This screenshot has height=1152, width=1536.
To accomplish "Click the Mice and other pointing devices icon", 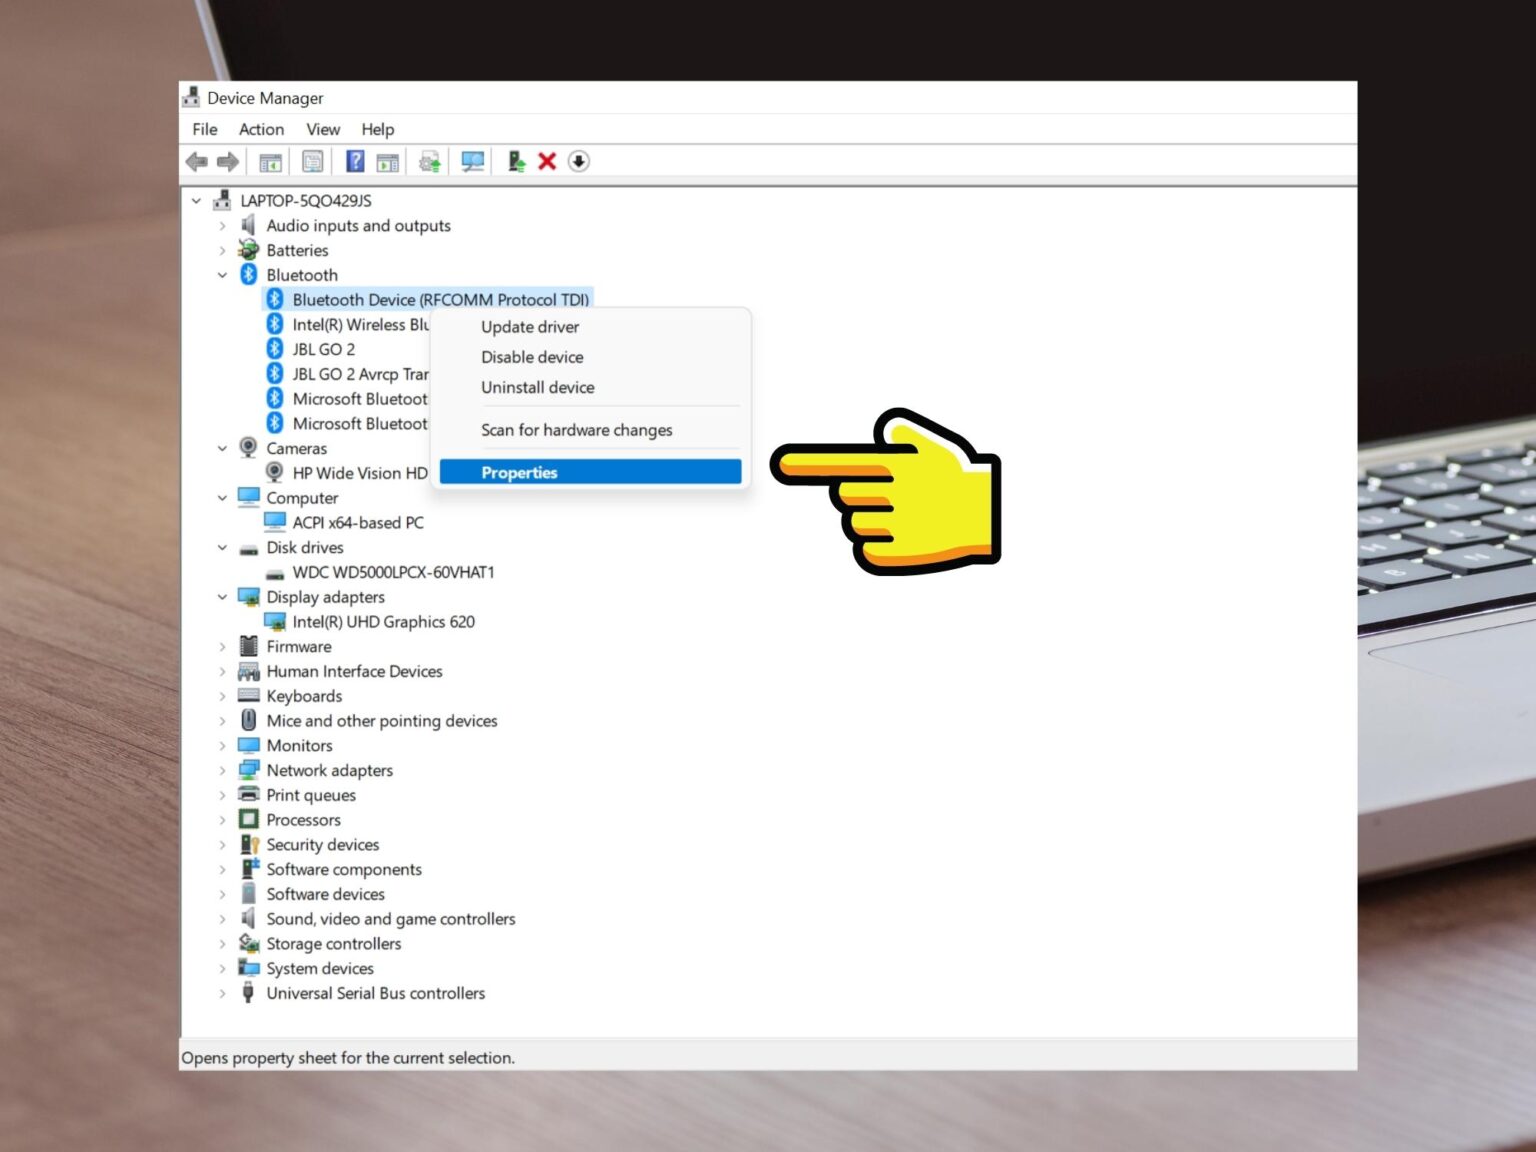I will 249,720.
